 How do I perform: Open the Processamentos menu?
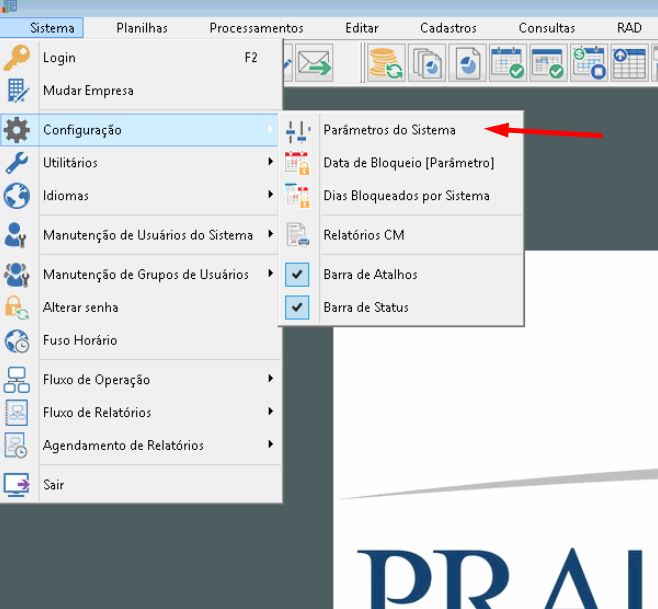[256, 28]
